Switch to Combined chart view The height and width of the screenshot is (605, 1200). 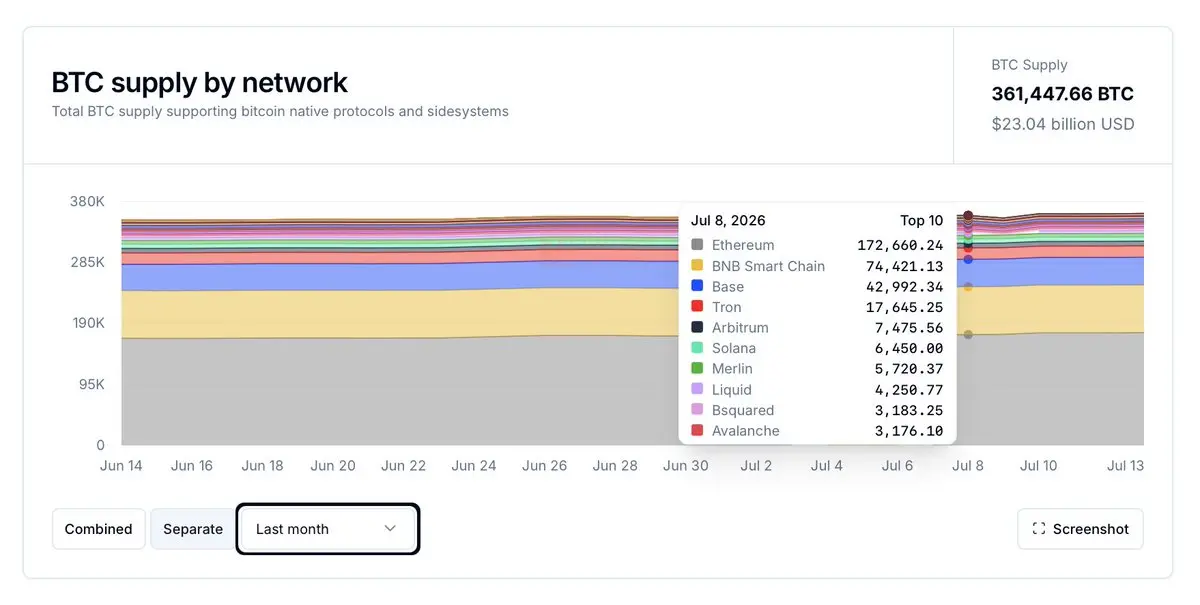click(98, 529)
